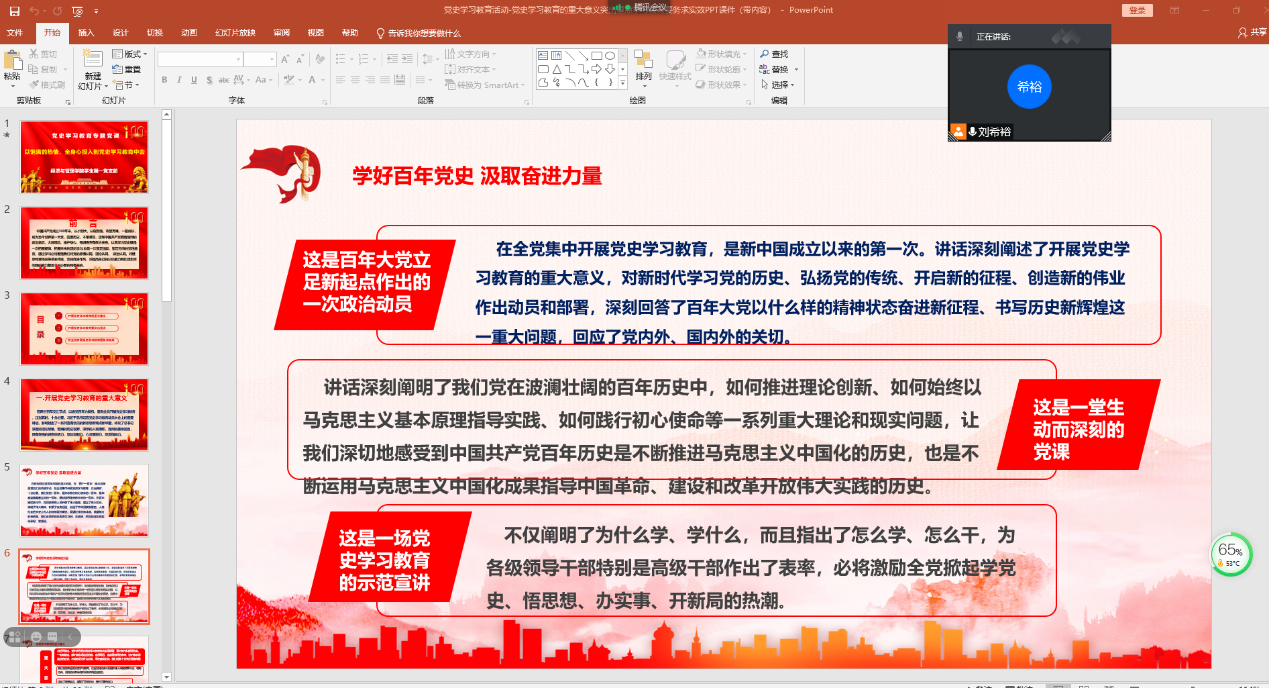The width and height of the screenshot is (1269, 688).
Task: Select slide 4 thumbnail in the panel
Action: tap(84, 414)
